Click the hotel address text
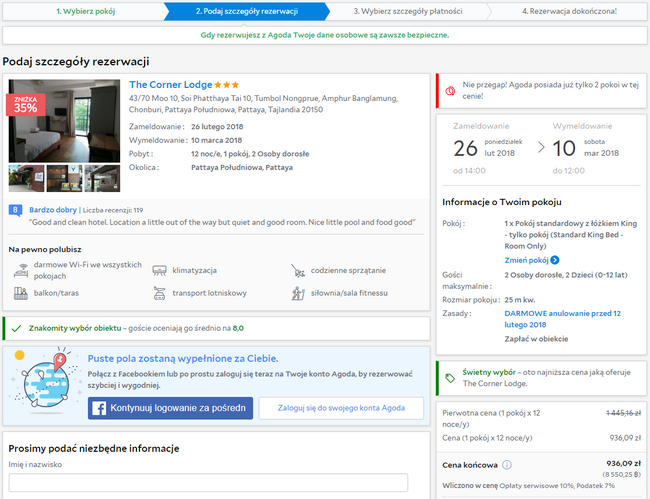Viewport: 650px width, 499px height. [263, 104]
